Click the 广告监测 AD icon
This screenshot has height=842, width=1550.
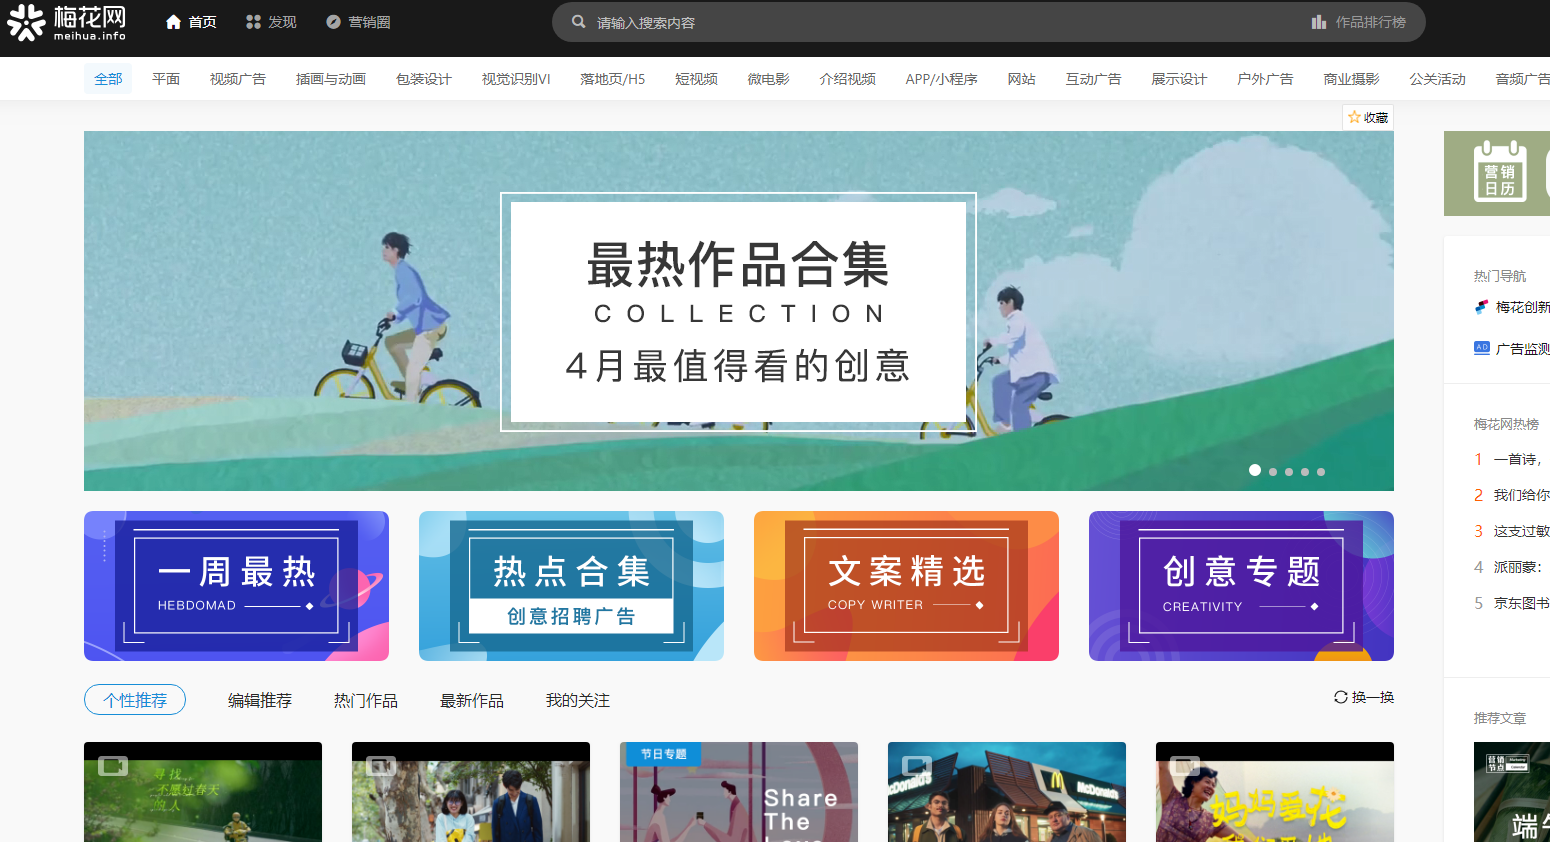pos(1481,347)
